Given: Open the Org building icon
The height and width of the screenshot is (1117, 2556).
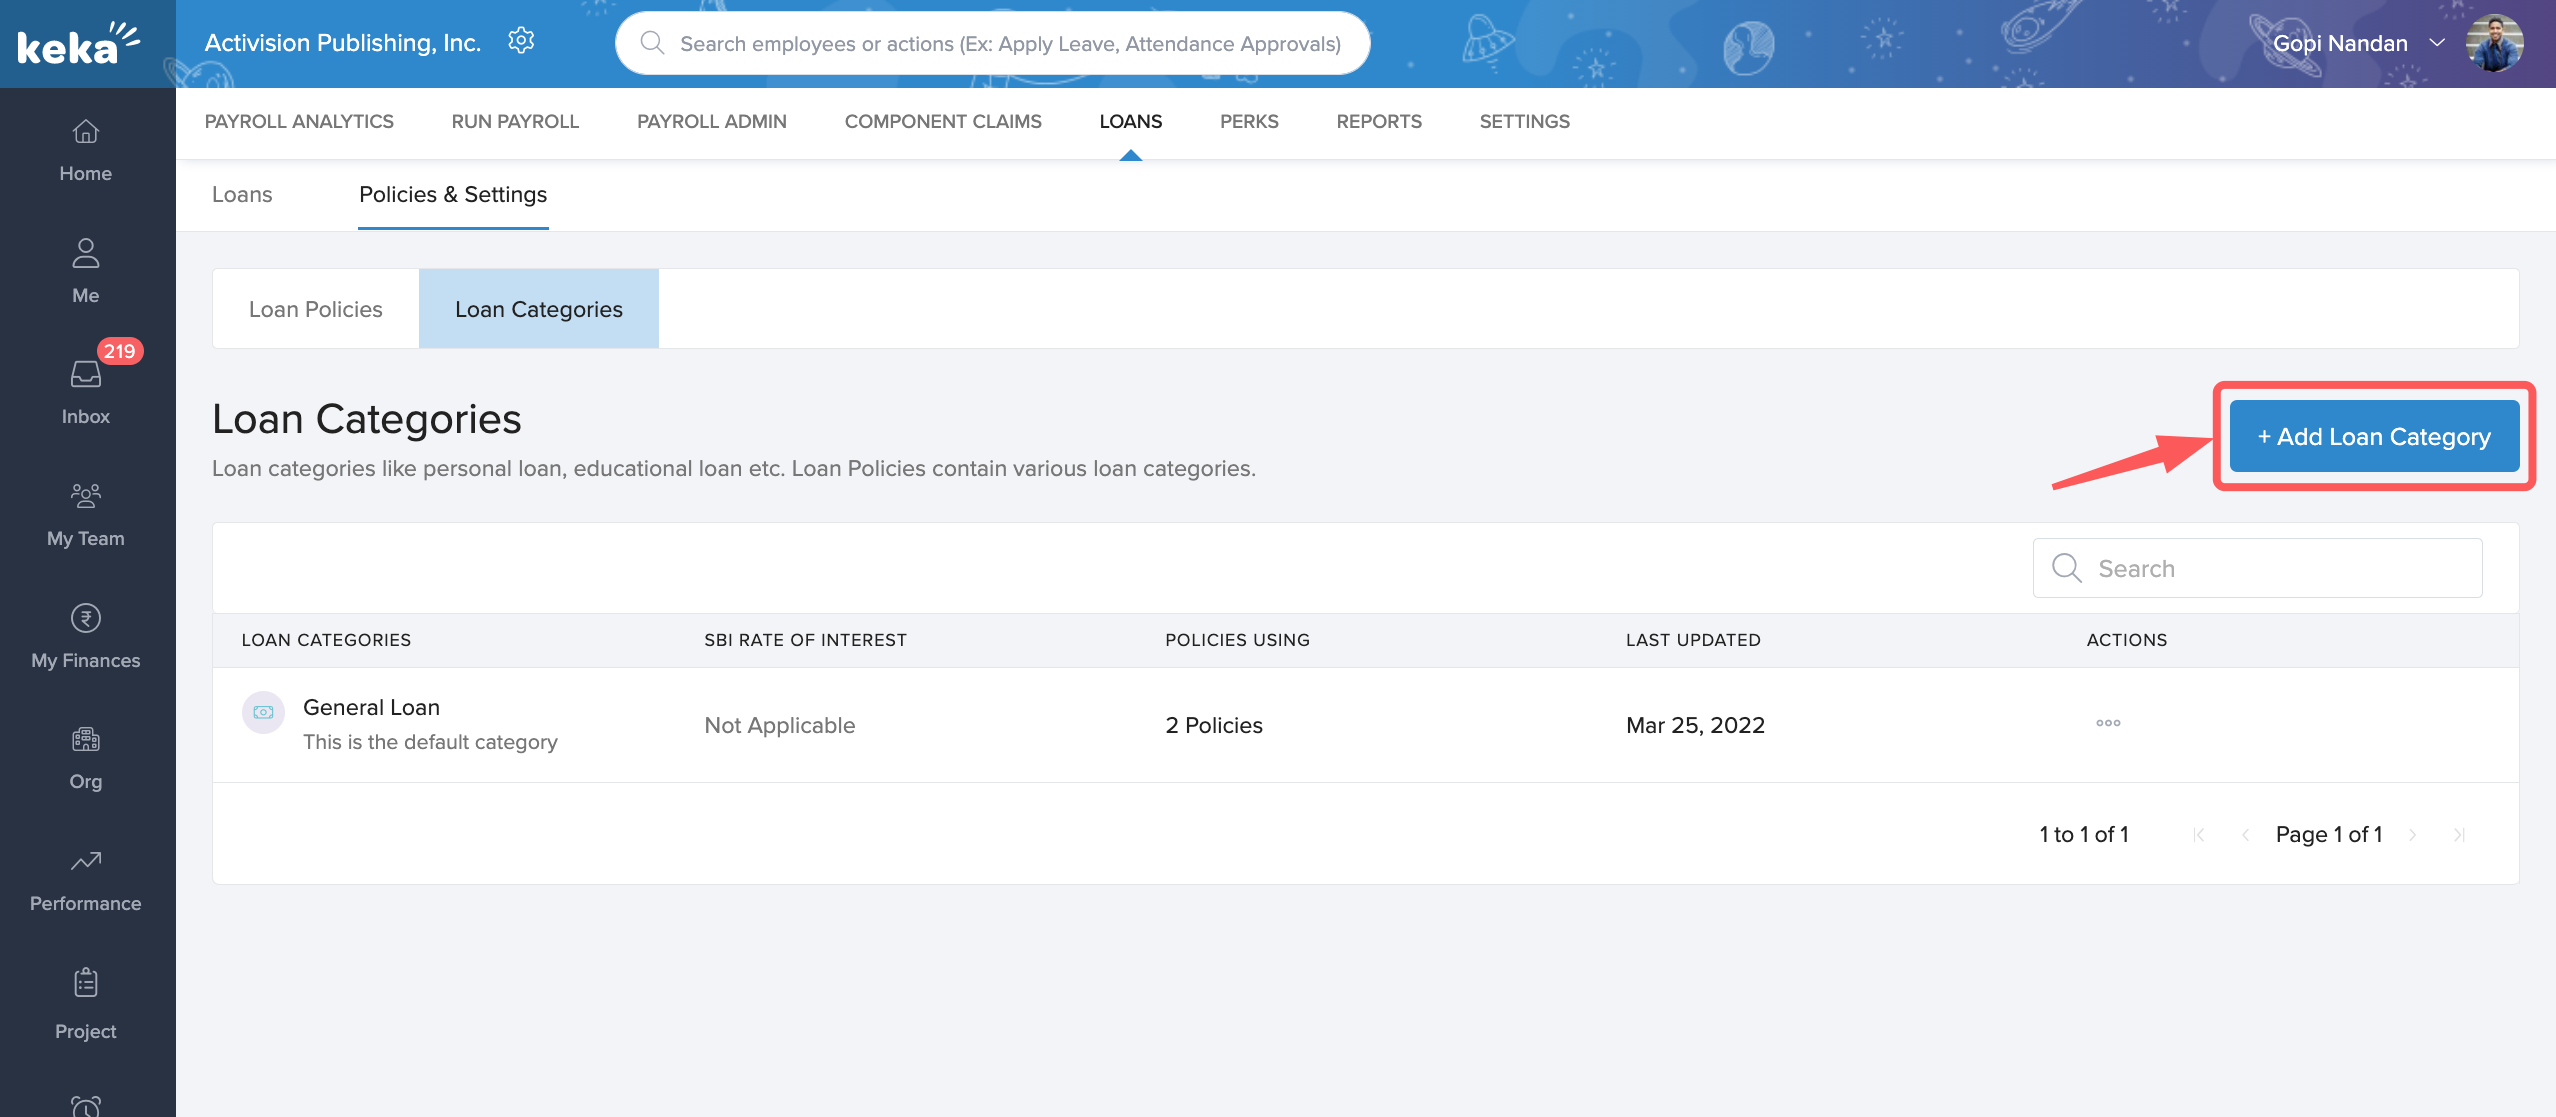Looking at the screenshot, I should pos(85,740).
